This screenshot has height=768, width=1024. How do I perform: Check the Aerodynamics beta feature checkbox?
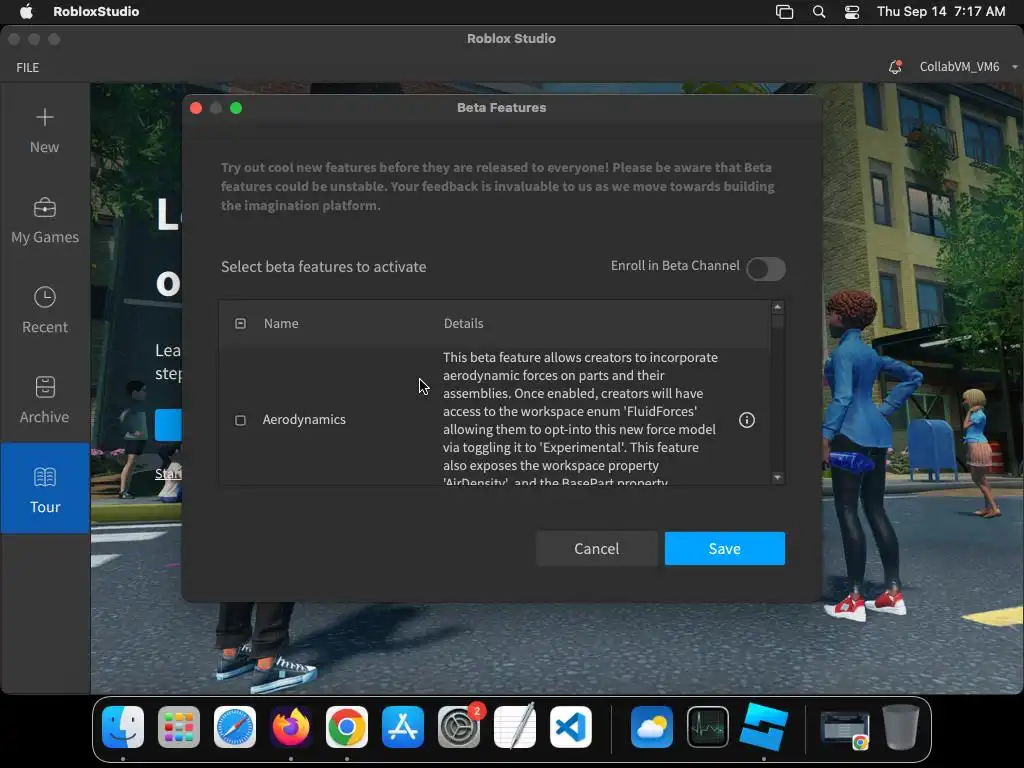click(x=240, y=420)
